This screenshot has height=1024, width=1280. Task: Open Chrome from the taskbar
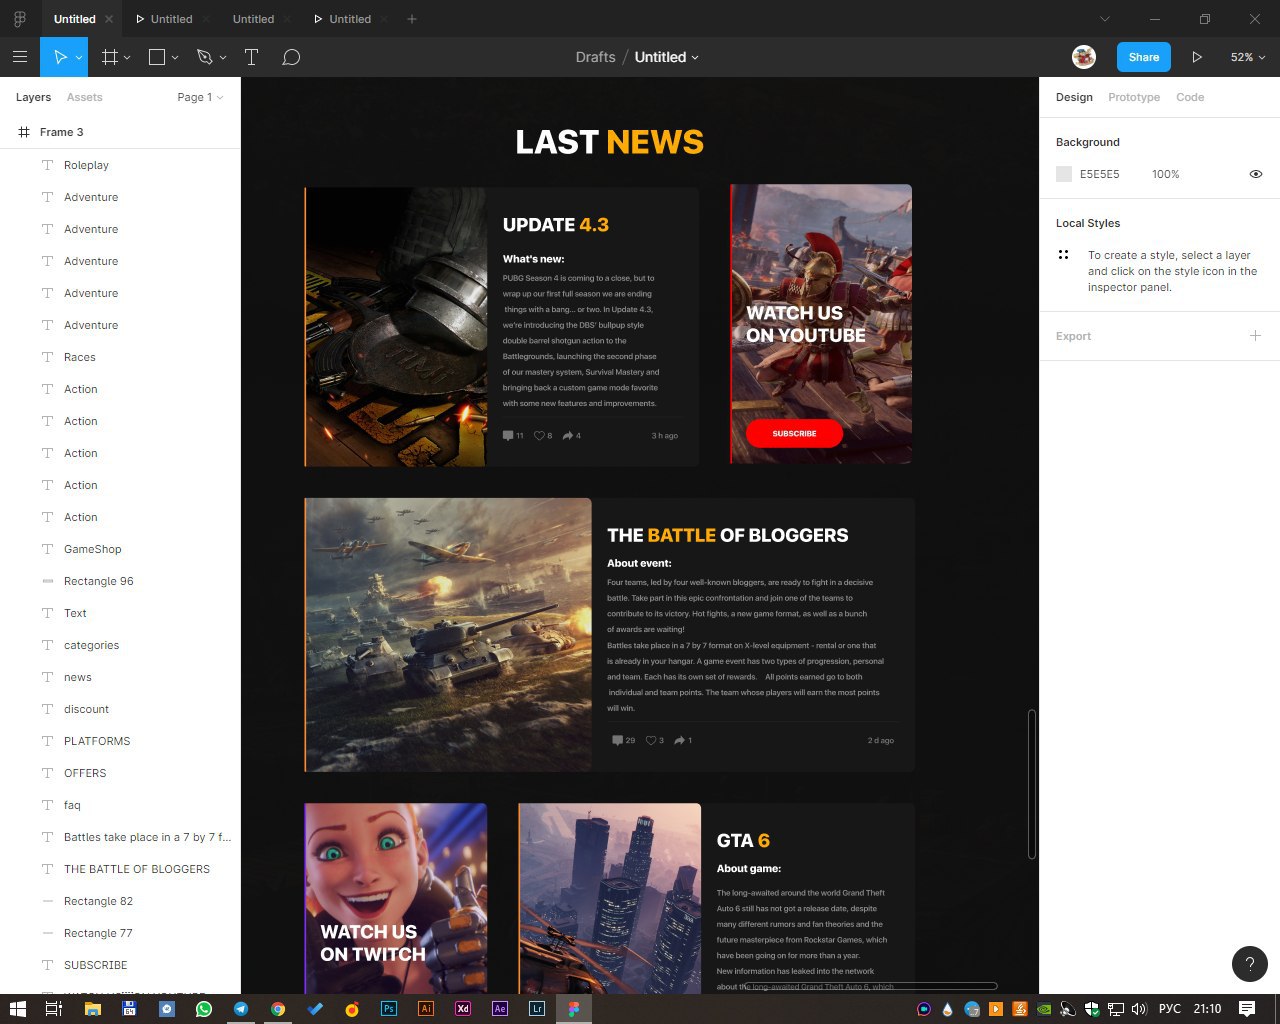(278, 1009)
